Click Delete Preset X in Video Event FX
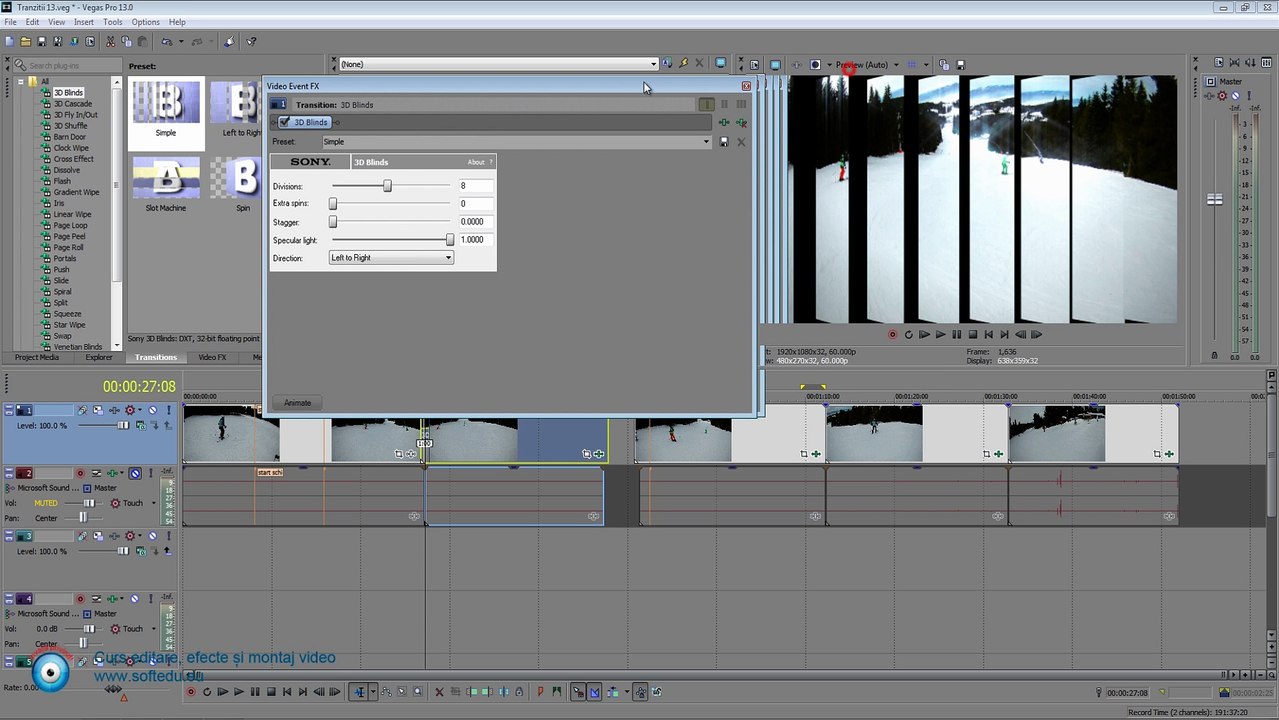Screen dimensions: 1279x720 pos(741,142)
